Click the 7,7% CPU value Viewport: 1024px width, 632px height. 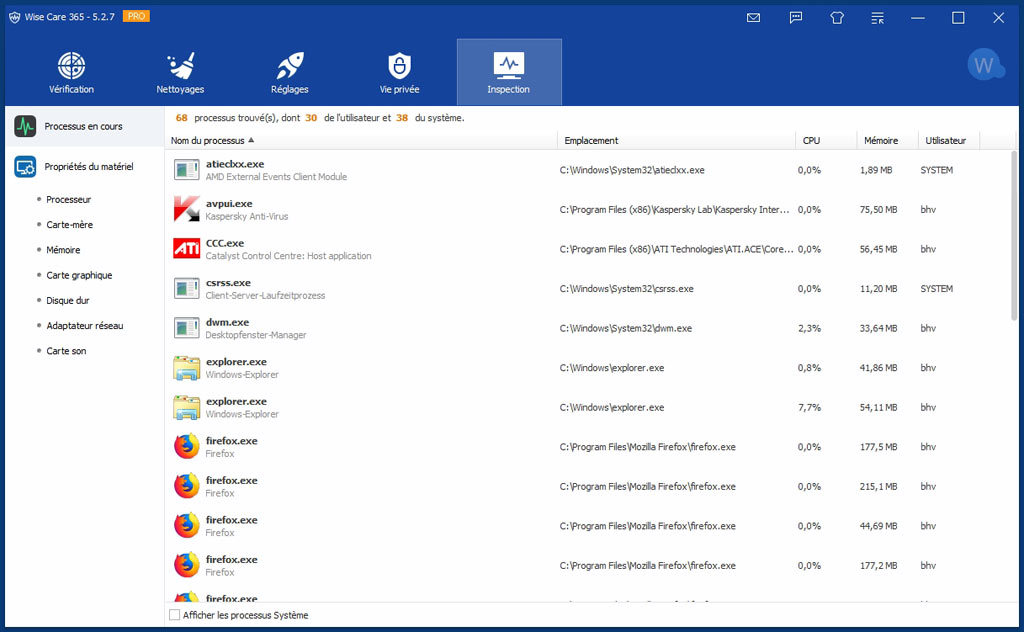tap(809, 407)
